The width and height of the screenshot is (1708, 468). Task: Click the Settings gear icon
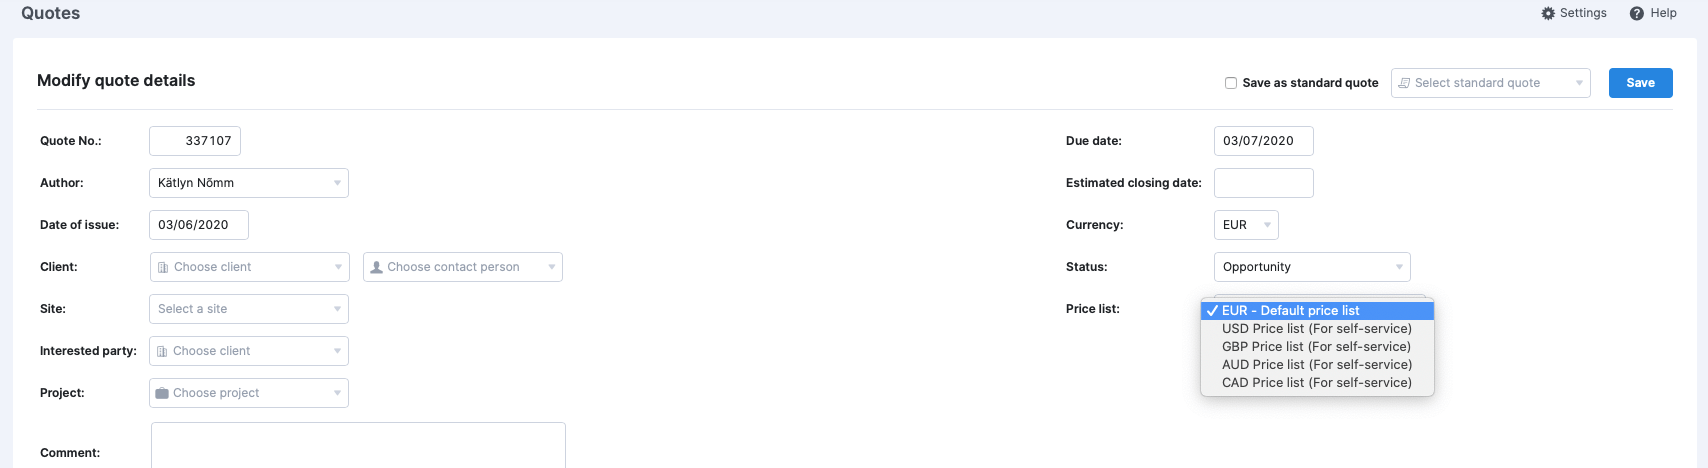(1548, 13)
